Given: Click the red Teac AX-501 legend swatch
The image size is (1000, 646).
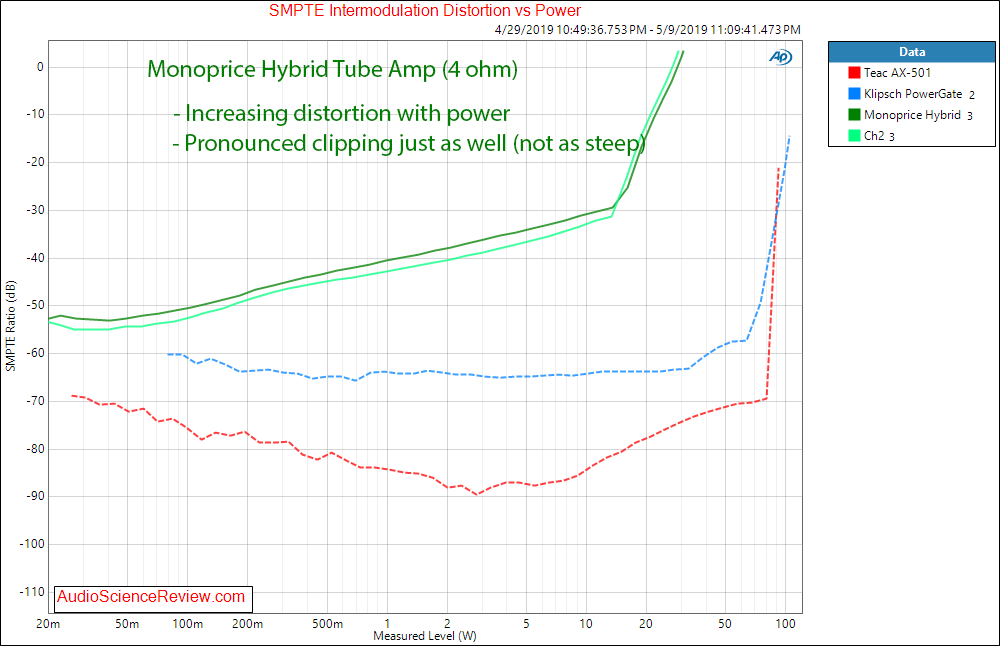Looking at the screenshot, I should tap(855, 73).
